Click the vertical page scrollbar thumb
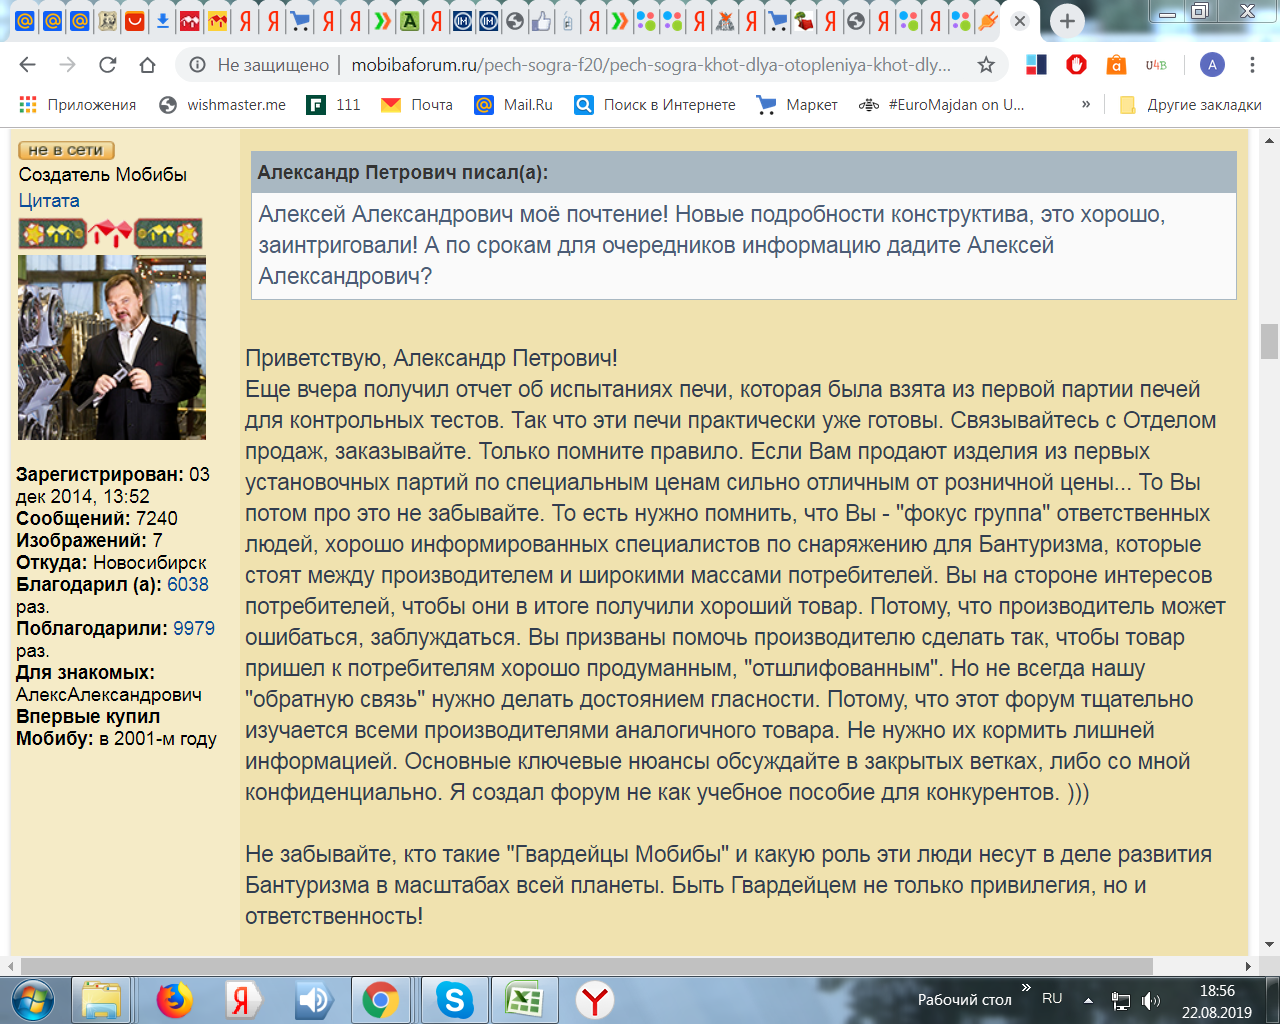 1269,341
